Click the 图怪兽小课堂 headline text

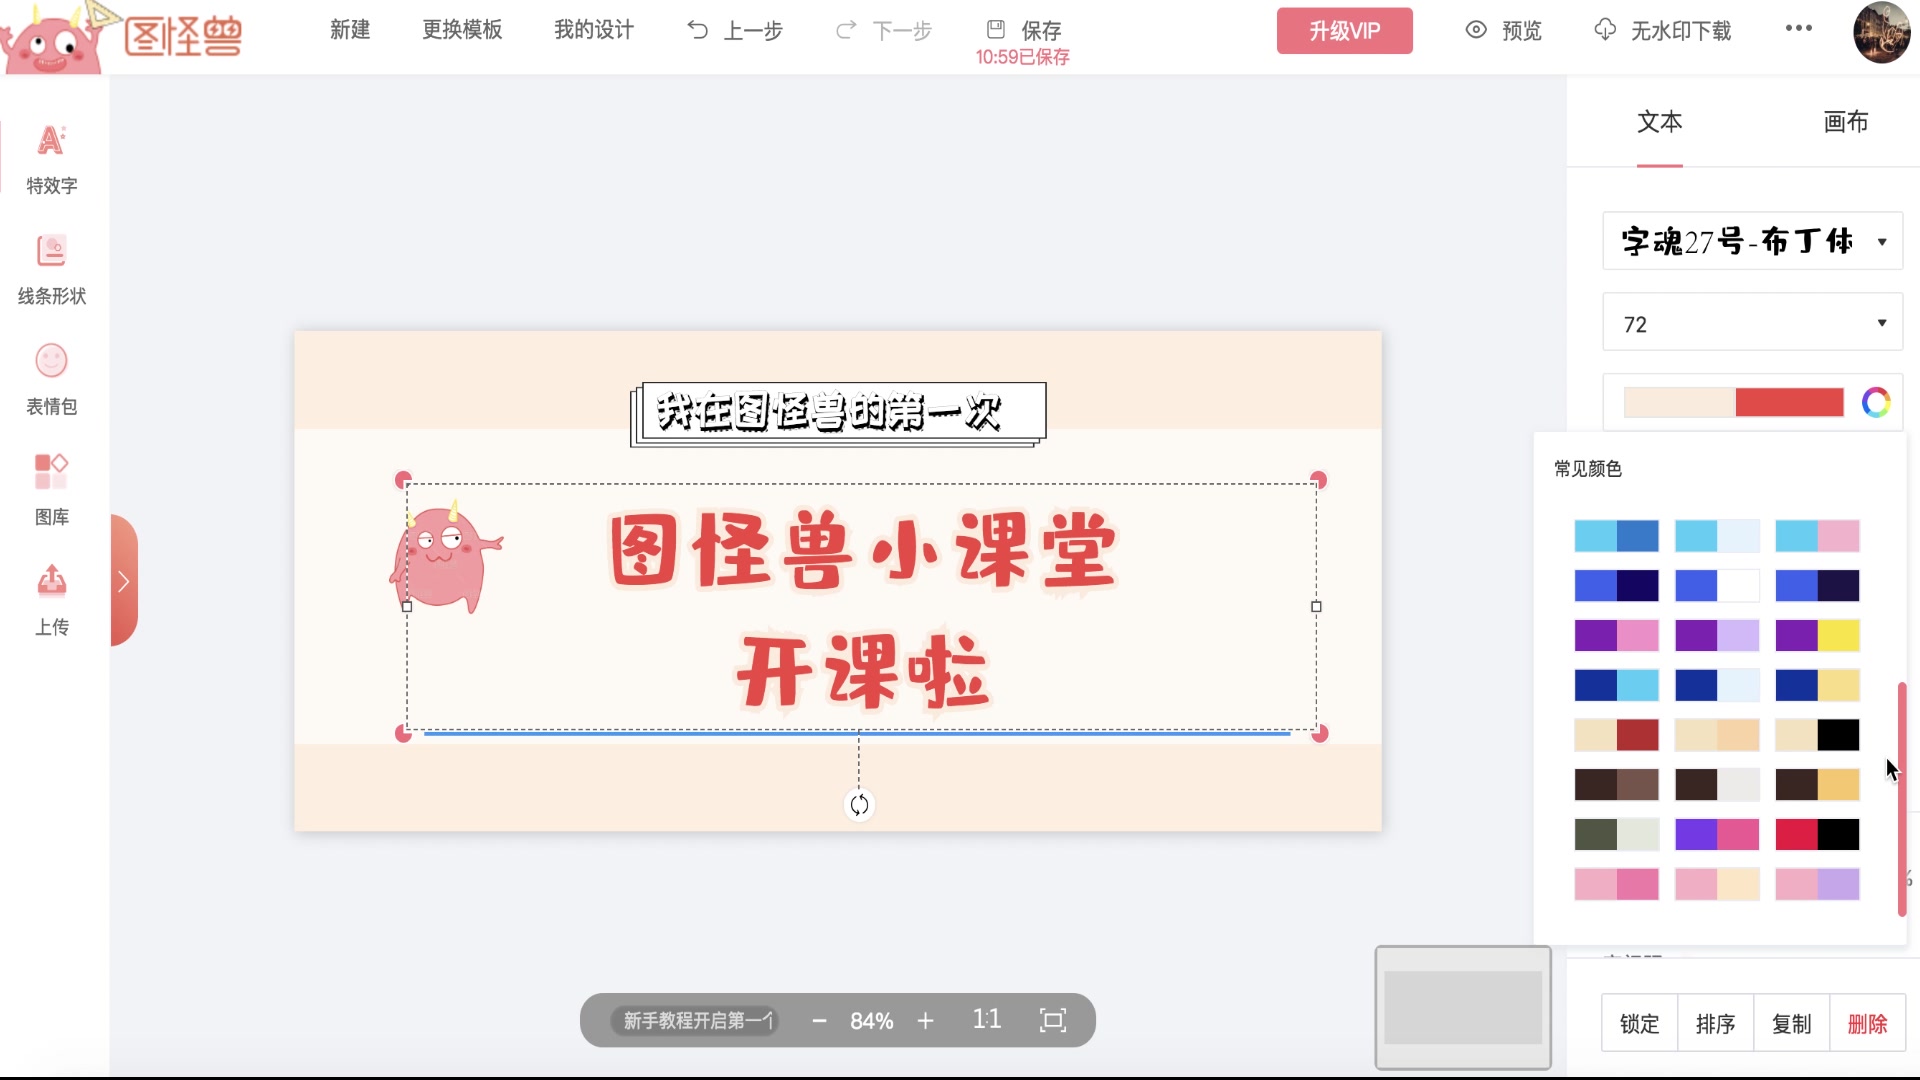pyautogui.click(x=863, y=550)
